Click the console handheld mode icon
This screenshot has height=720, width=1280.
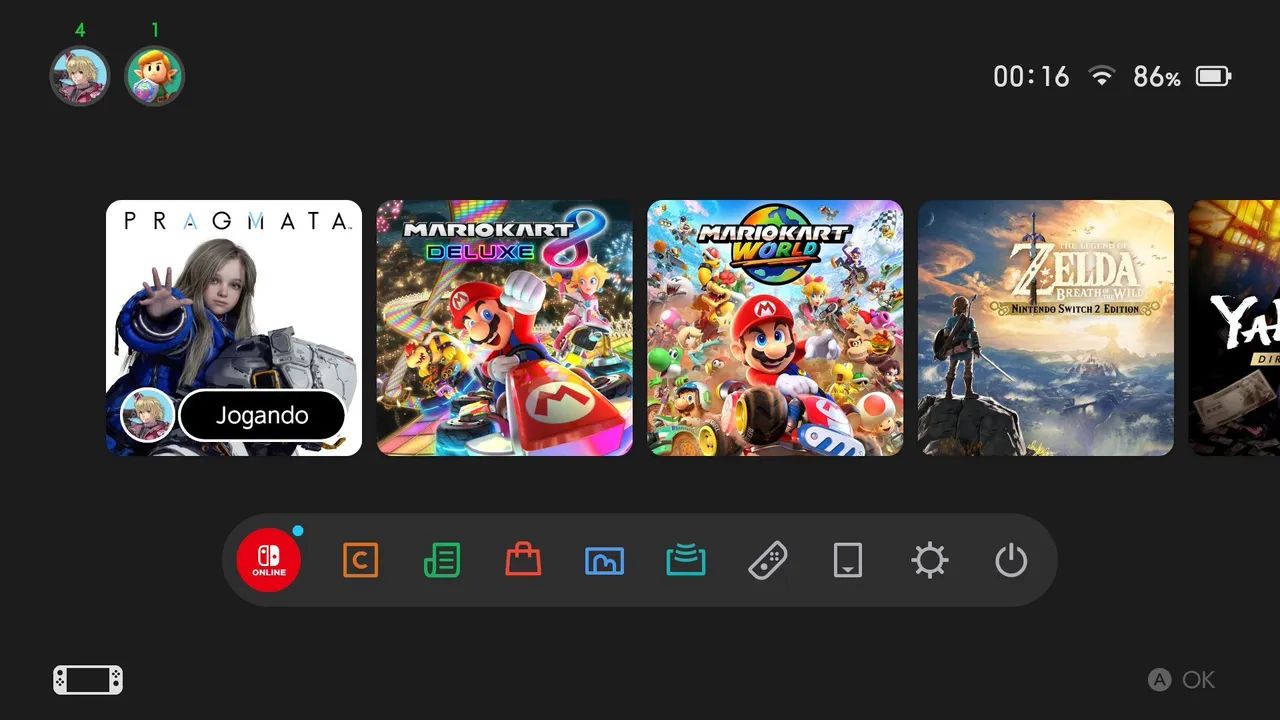(x=88, y=680)
